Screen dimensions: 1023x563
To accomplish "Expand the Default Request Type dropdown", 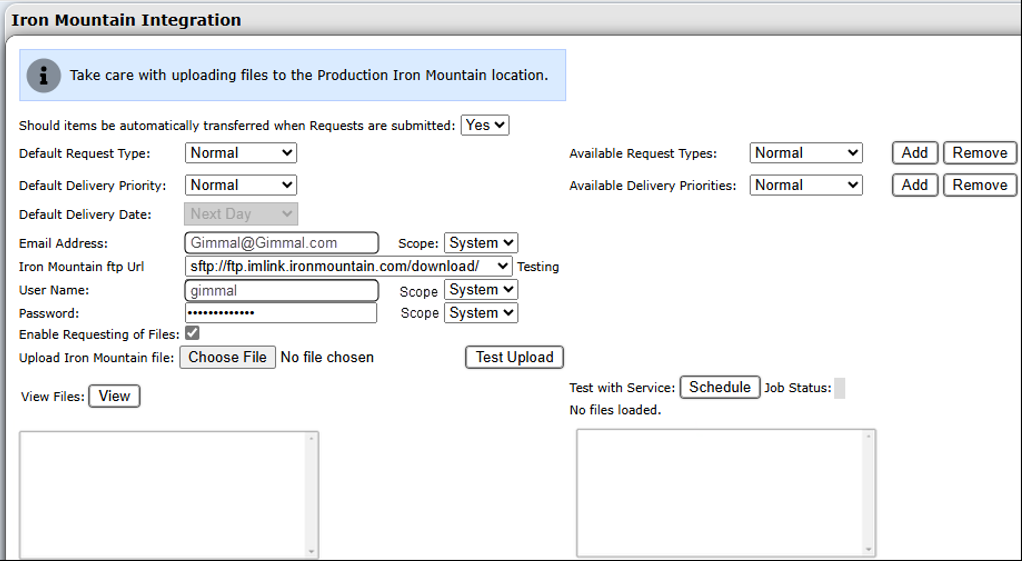I will coord(241,153).
